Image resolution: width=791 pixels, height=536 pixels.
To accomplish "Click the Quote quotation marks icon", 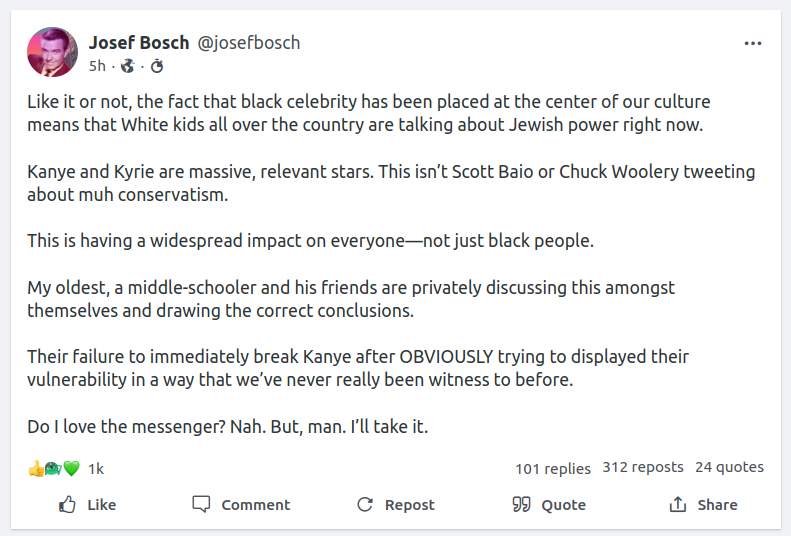I will (x=521, y=504).
